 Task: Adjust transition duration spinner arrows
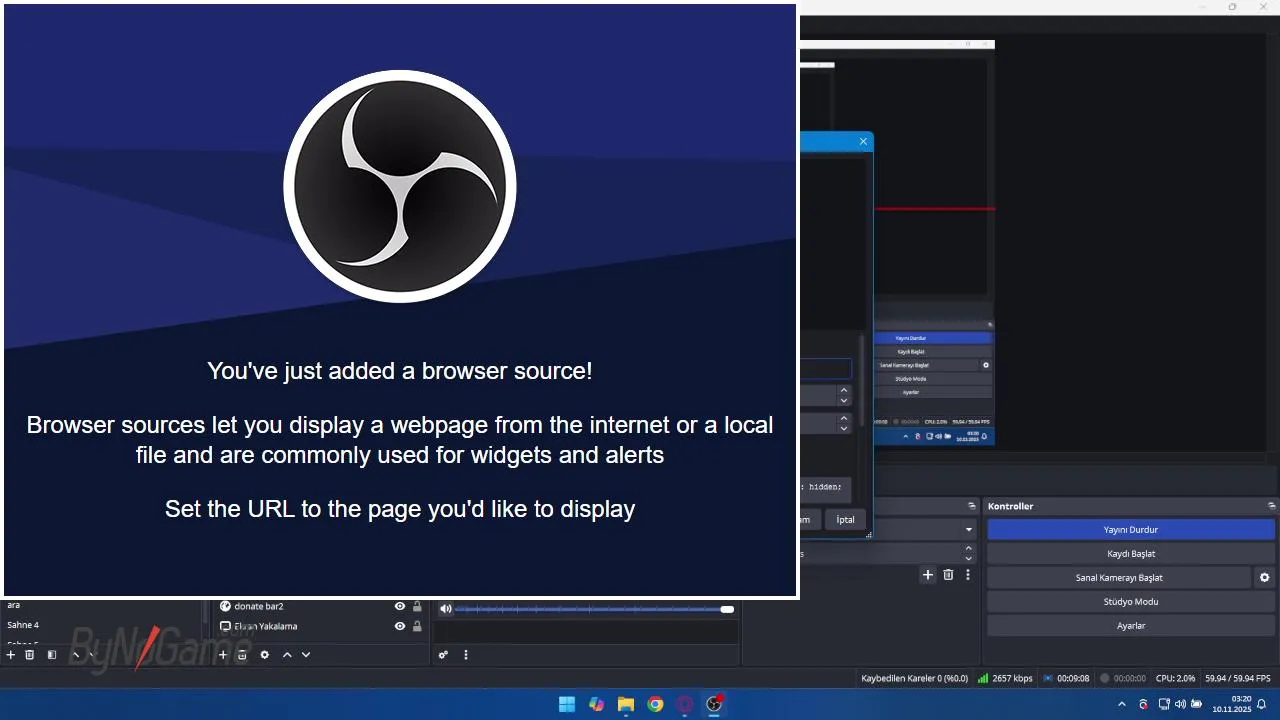pos(969,552)
